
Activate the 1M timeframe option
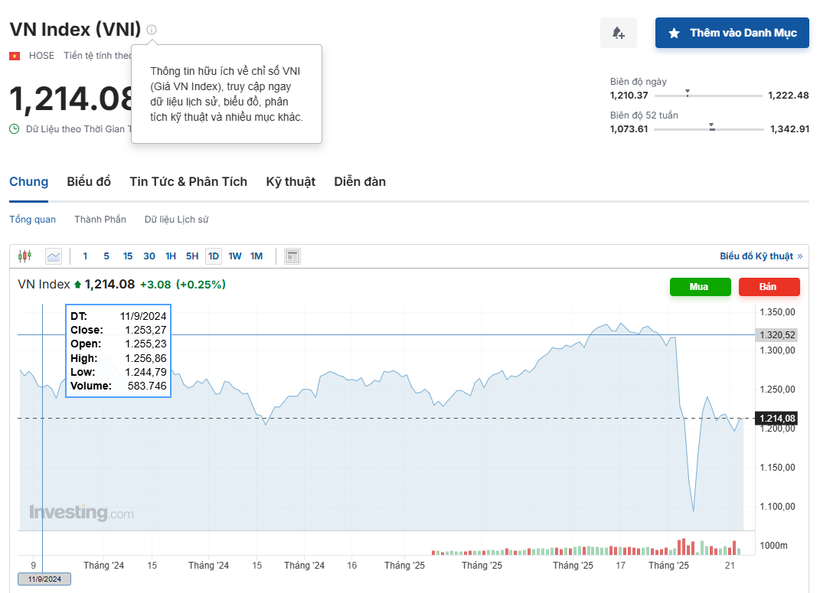[256, 256]
